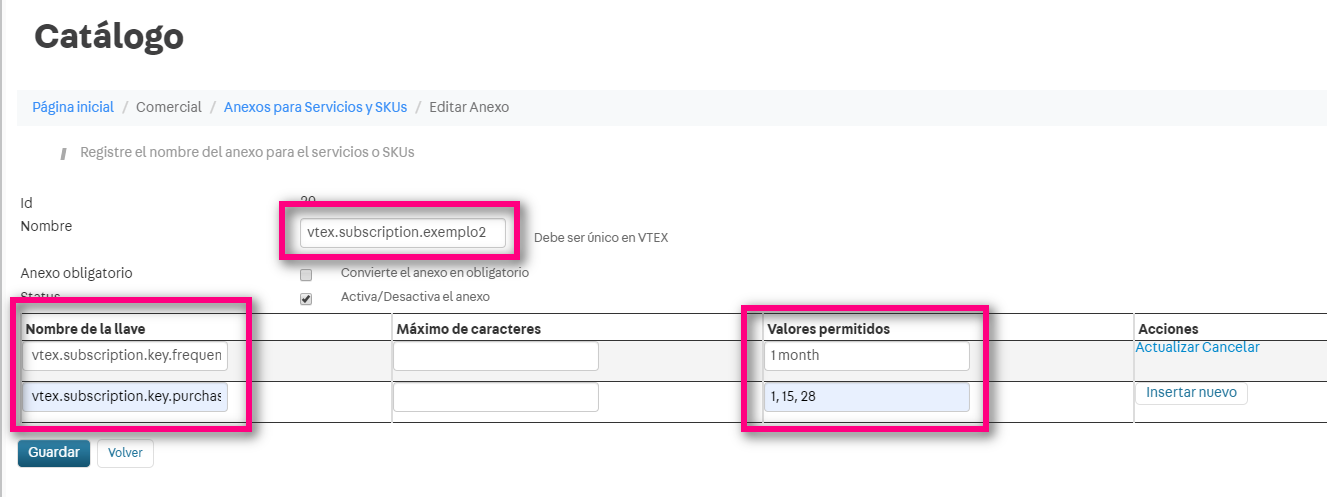Click the vtex.subscription.key.frequency key name field
This screenshot has height=497, width=1327.
point(126,356)
